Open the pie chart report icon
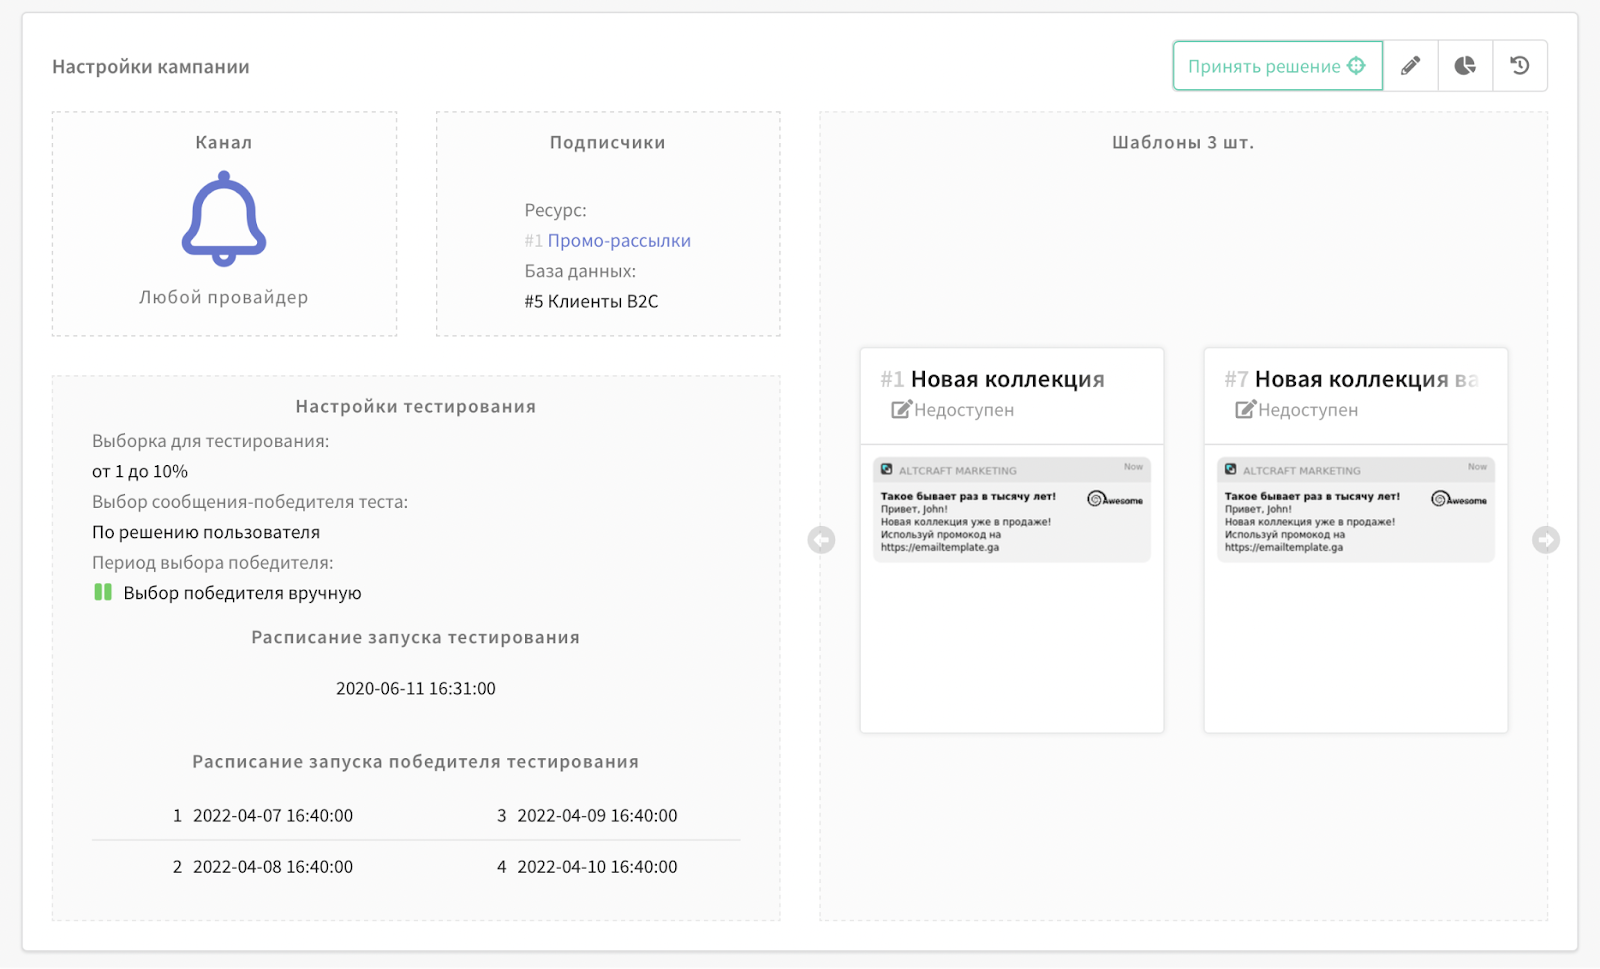Viewport: 1600px width, 969px height. point(1465,66)
